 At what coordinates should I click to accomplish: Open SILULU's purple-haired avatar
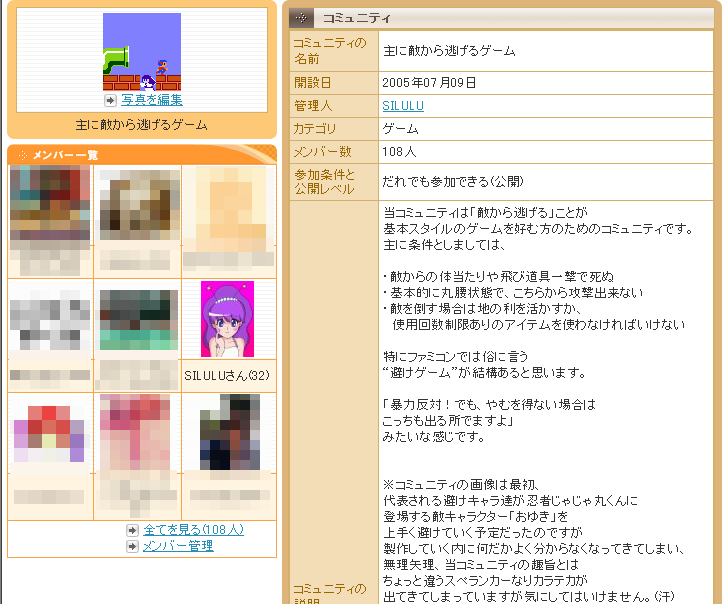click(227, 319)
